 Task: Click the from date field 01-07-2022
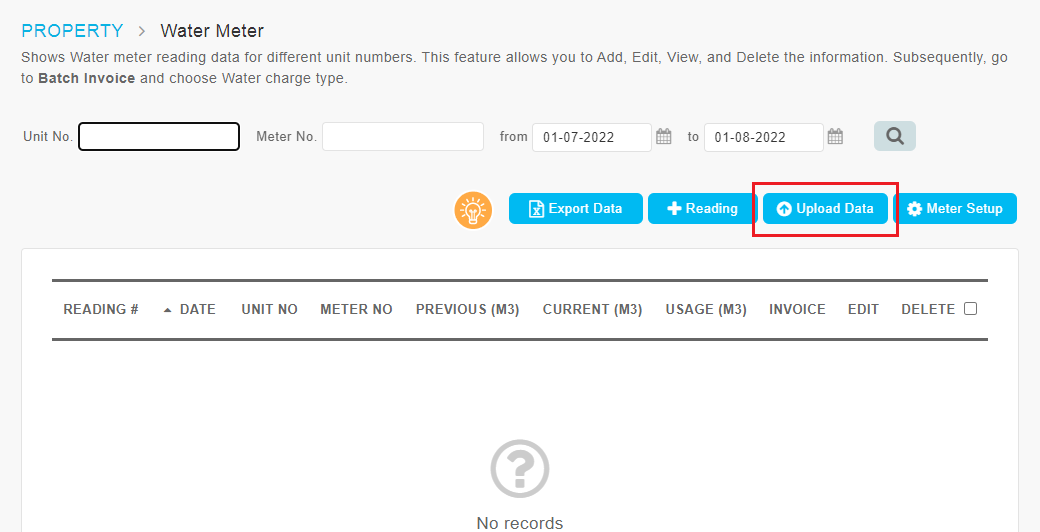pos(592,137)
